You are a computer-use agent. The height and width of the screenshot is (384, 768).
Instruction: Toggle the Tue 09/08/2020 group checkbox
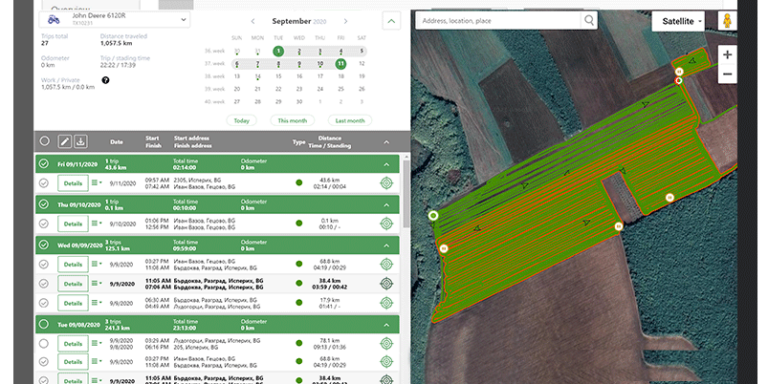(x=44, y=324)
